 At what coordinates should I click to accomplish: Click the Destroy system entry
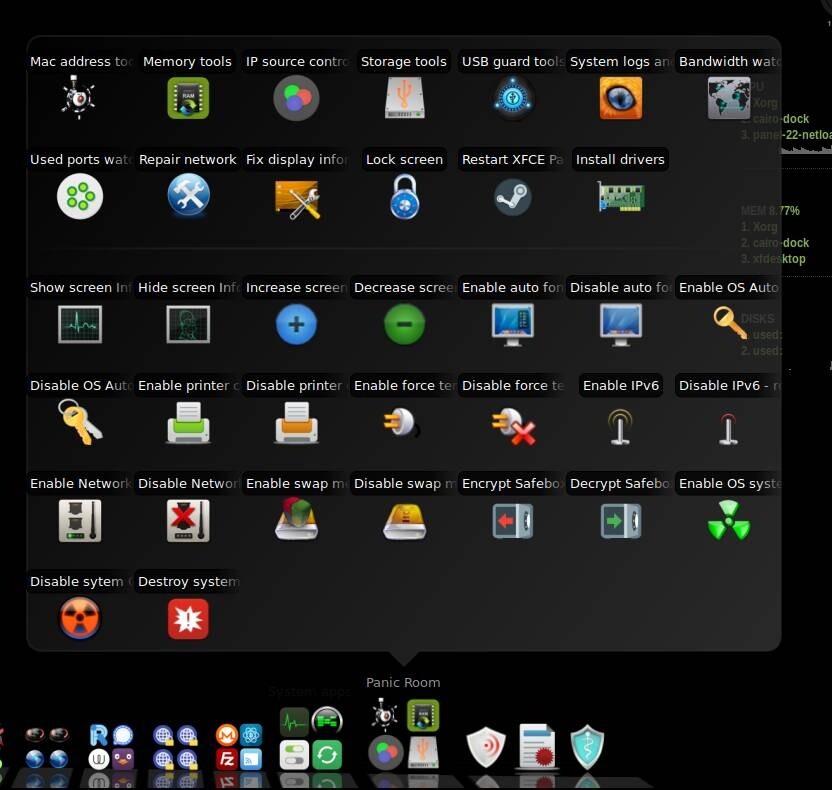[187, 618]
